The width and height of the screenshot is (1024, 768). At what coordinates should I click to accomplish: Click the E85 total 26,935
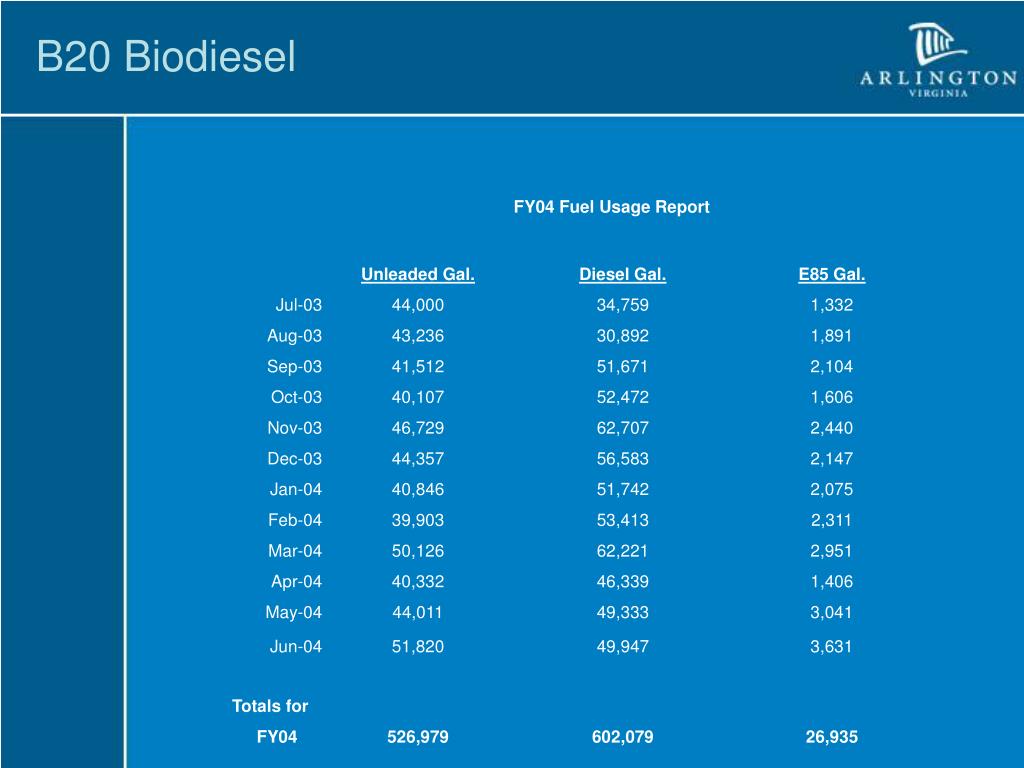[831, 737]
